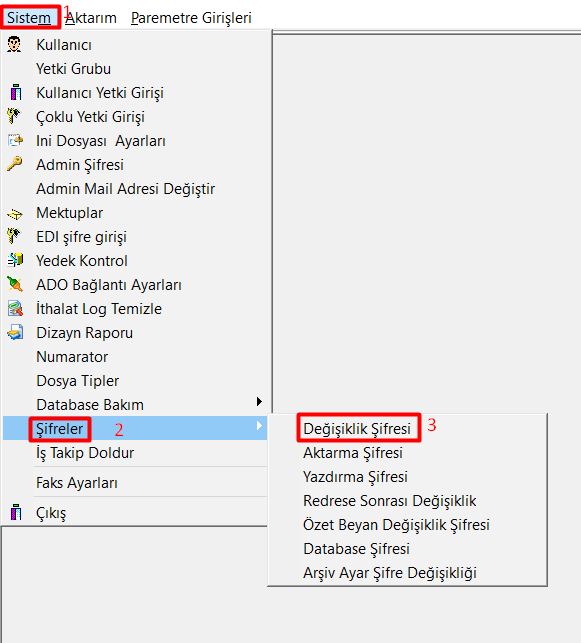Click the Kullanıcı user face icon
The width and height of the screenshot is (581, 643).
[x=14, y=44]
